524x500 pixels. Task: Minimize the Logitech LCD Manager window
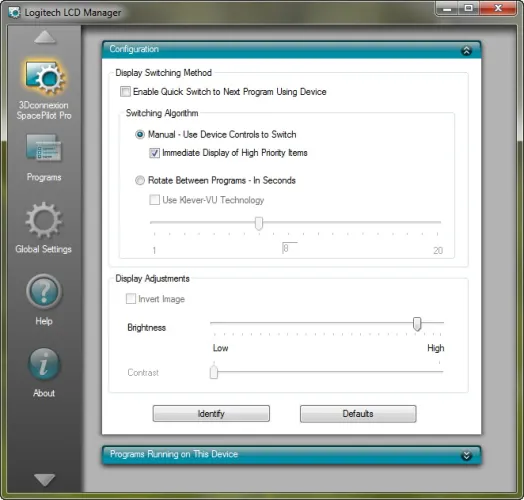[x=447, y=8]
